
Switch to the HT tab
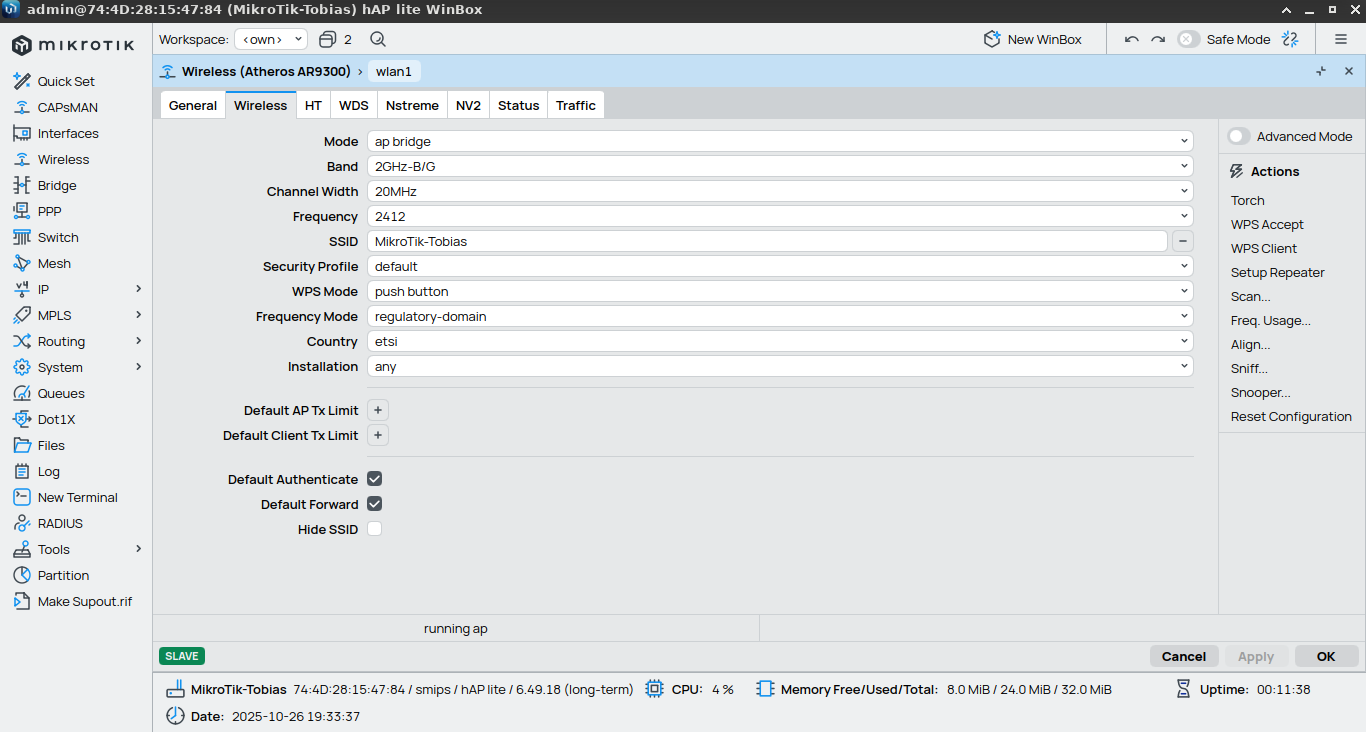pyautogui.click(x=313, y=105)
